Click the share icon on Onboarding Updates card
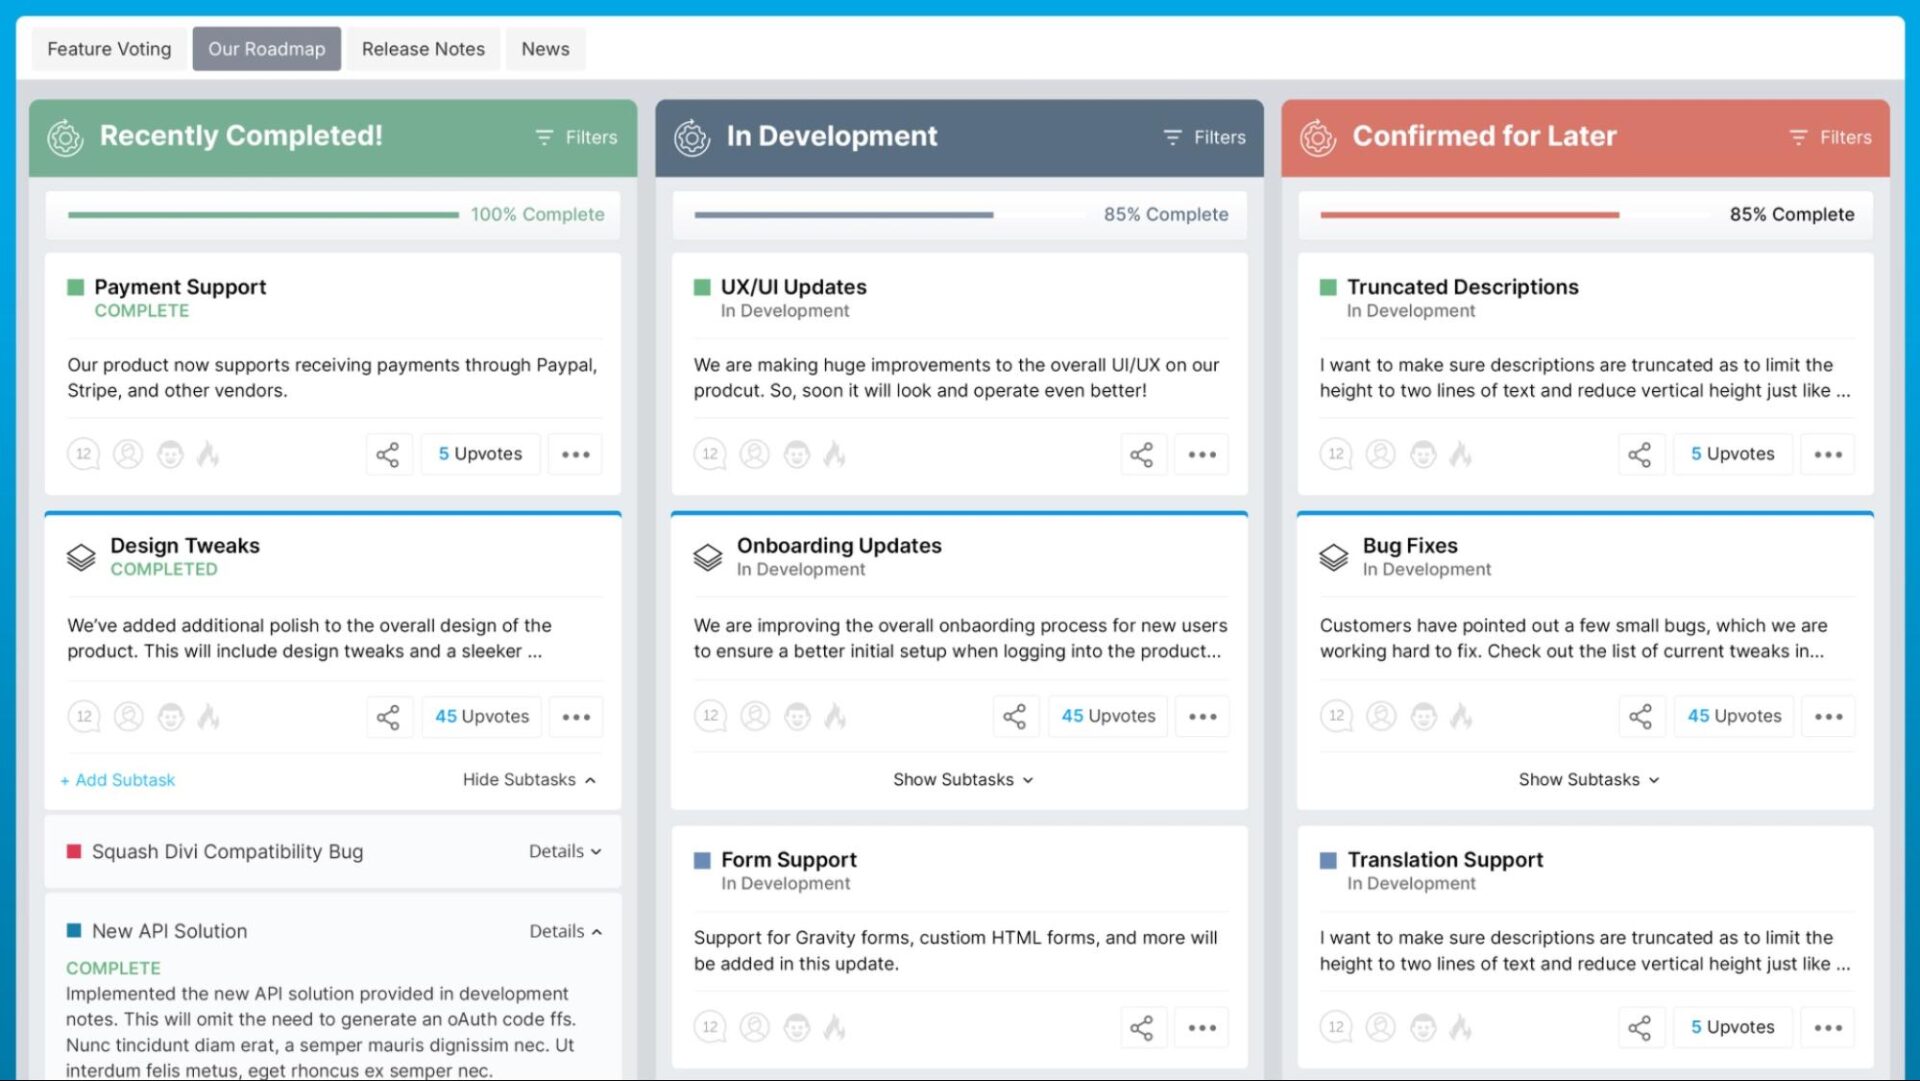The height and width of the screenshot is (1081, 1920). [1014, 715]
